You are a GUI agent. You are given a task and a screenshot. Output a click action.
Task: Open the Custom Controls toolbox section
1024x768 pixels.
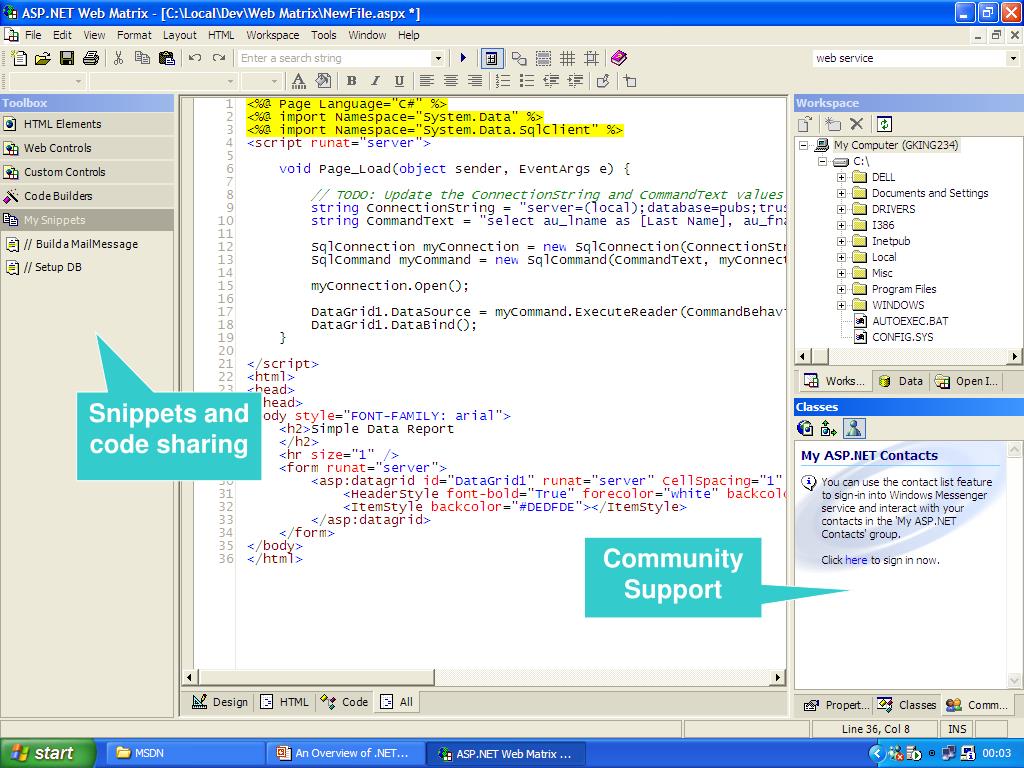point(87,172)
